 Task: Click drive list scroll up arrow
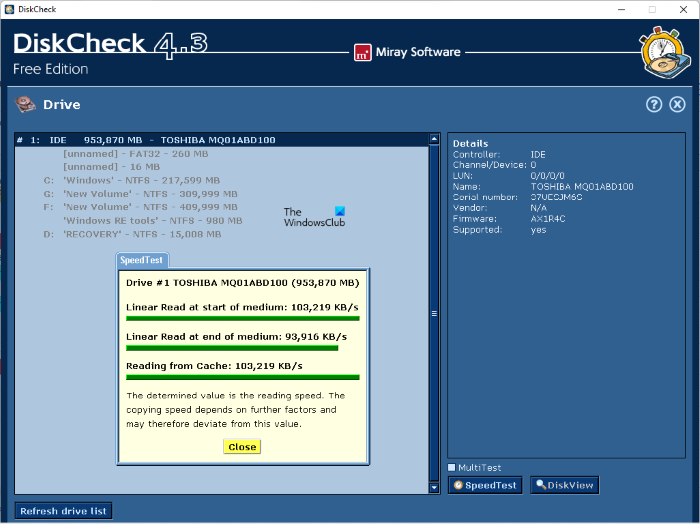(434, 139)
